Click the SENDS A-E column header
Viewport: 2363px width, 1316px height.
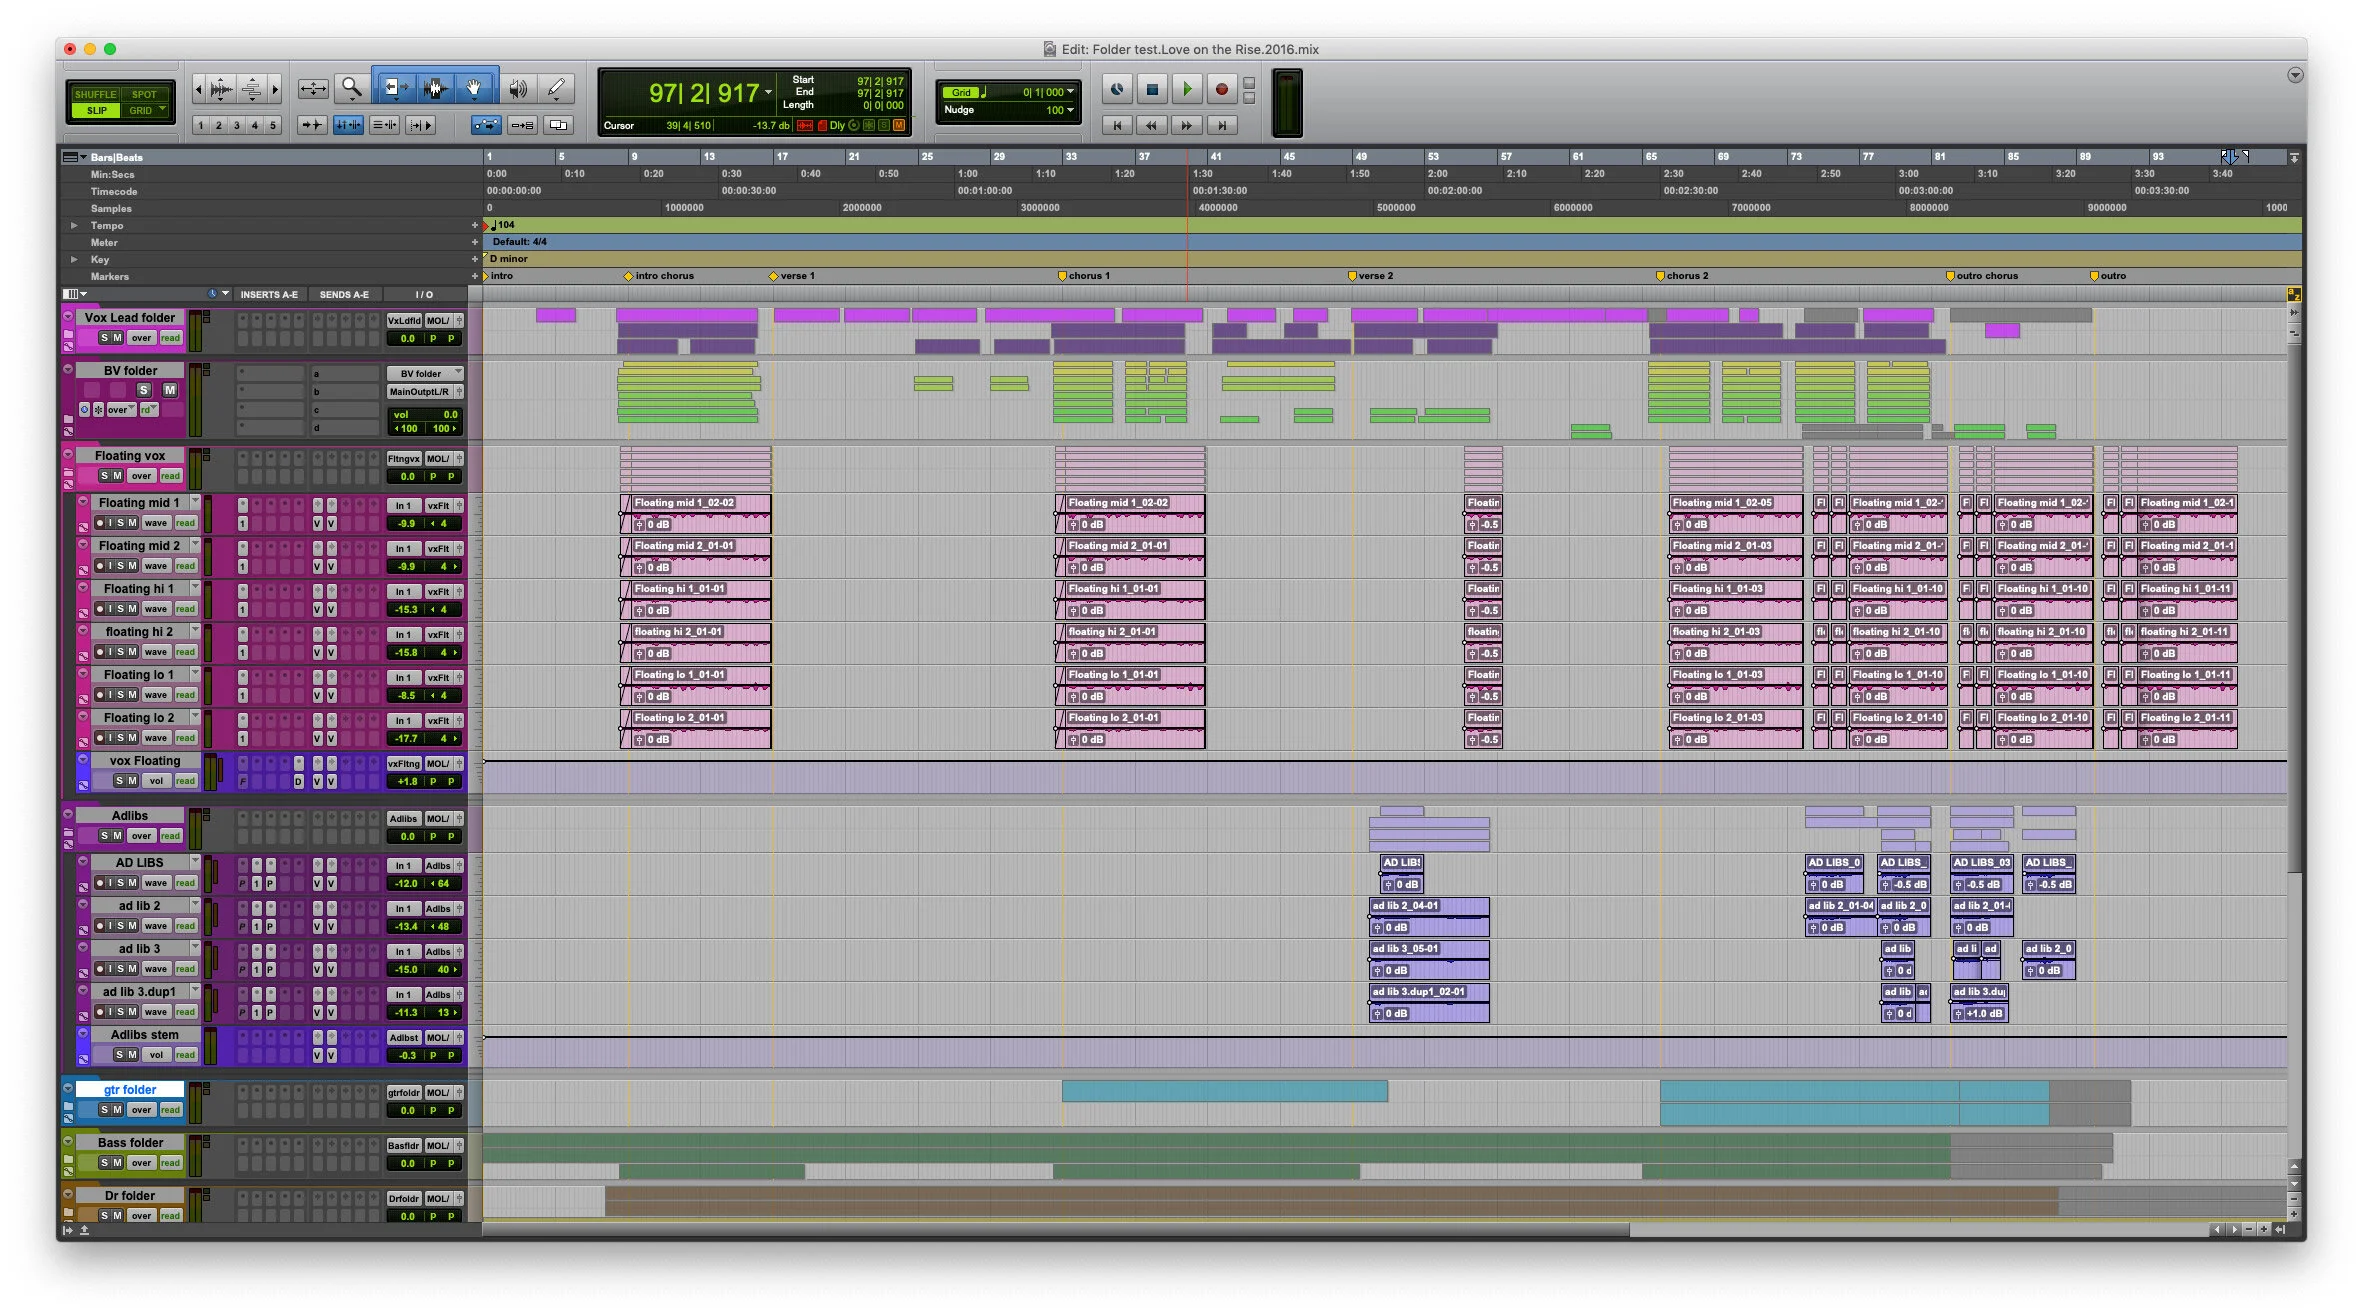[x=344, y=294]
